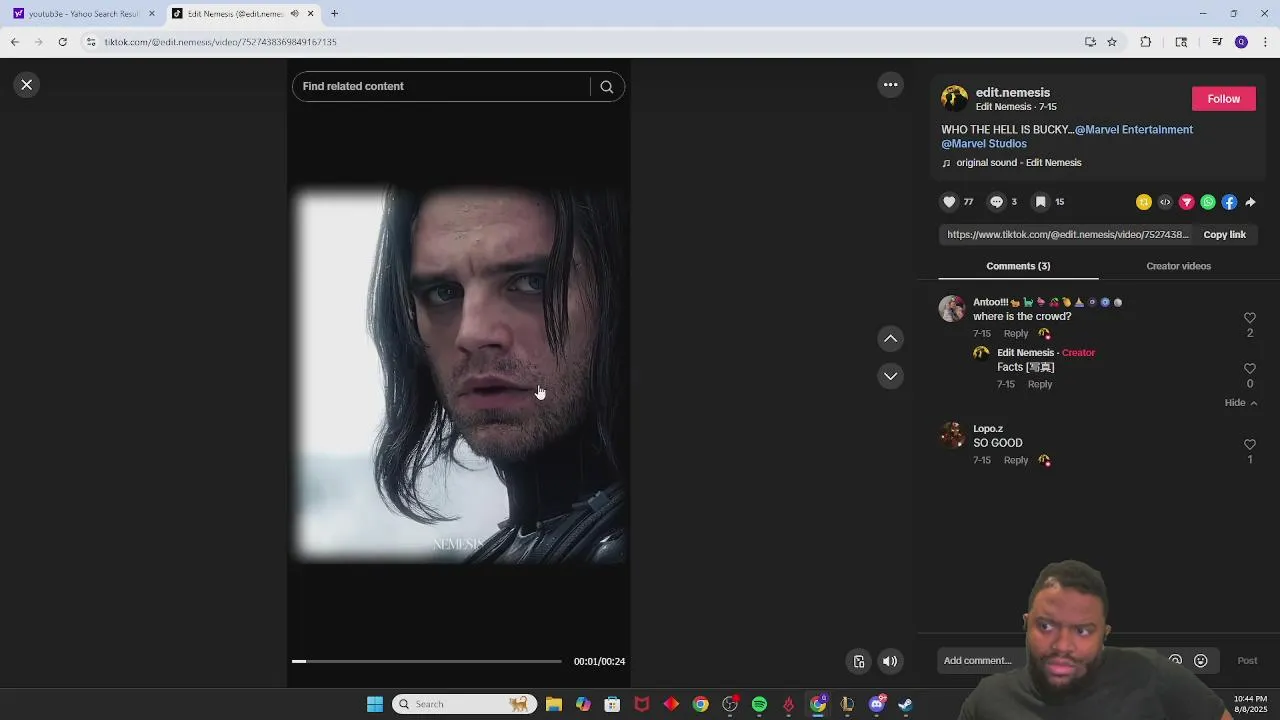Bookmark this page with the star icon
The height and width of the screenshot is (720, 1280).
pos(1112,42)
